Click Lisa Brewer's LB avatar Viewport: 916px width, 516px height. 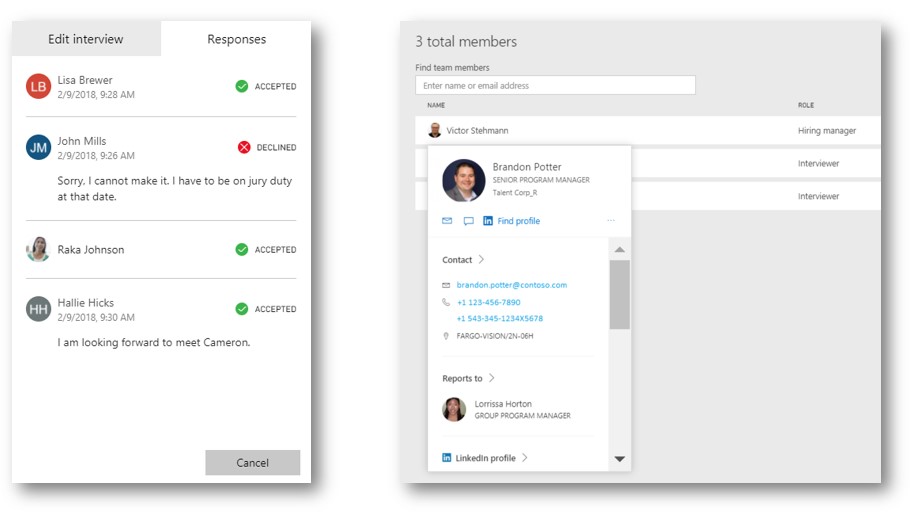(38, 87)
